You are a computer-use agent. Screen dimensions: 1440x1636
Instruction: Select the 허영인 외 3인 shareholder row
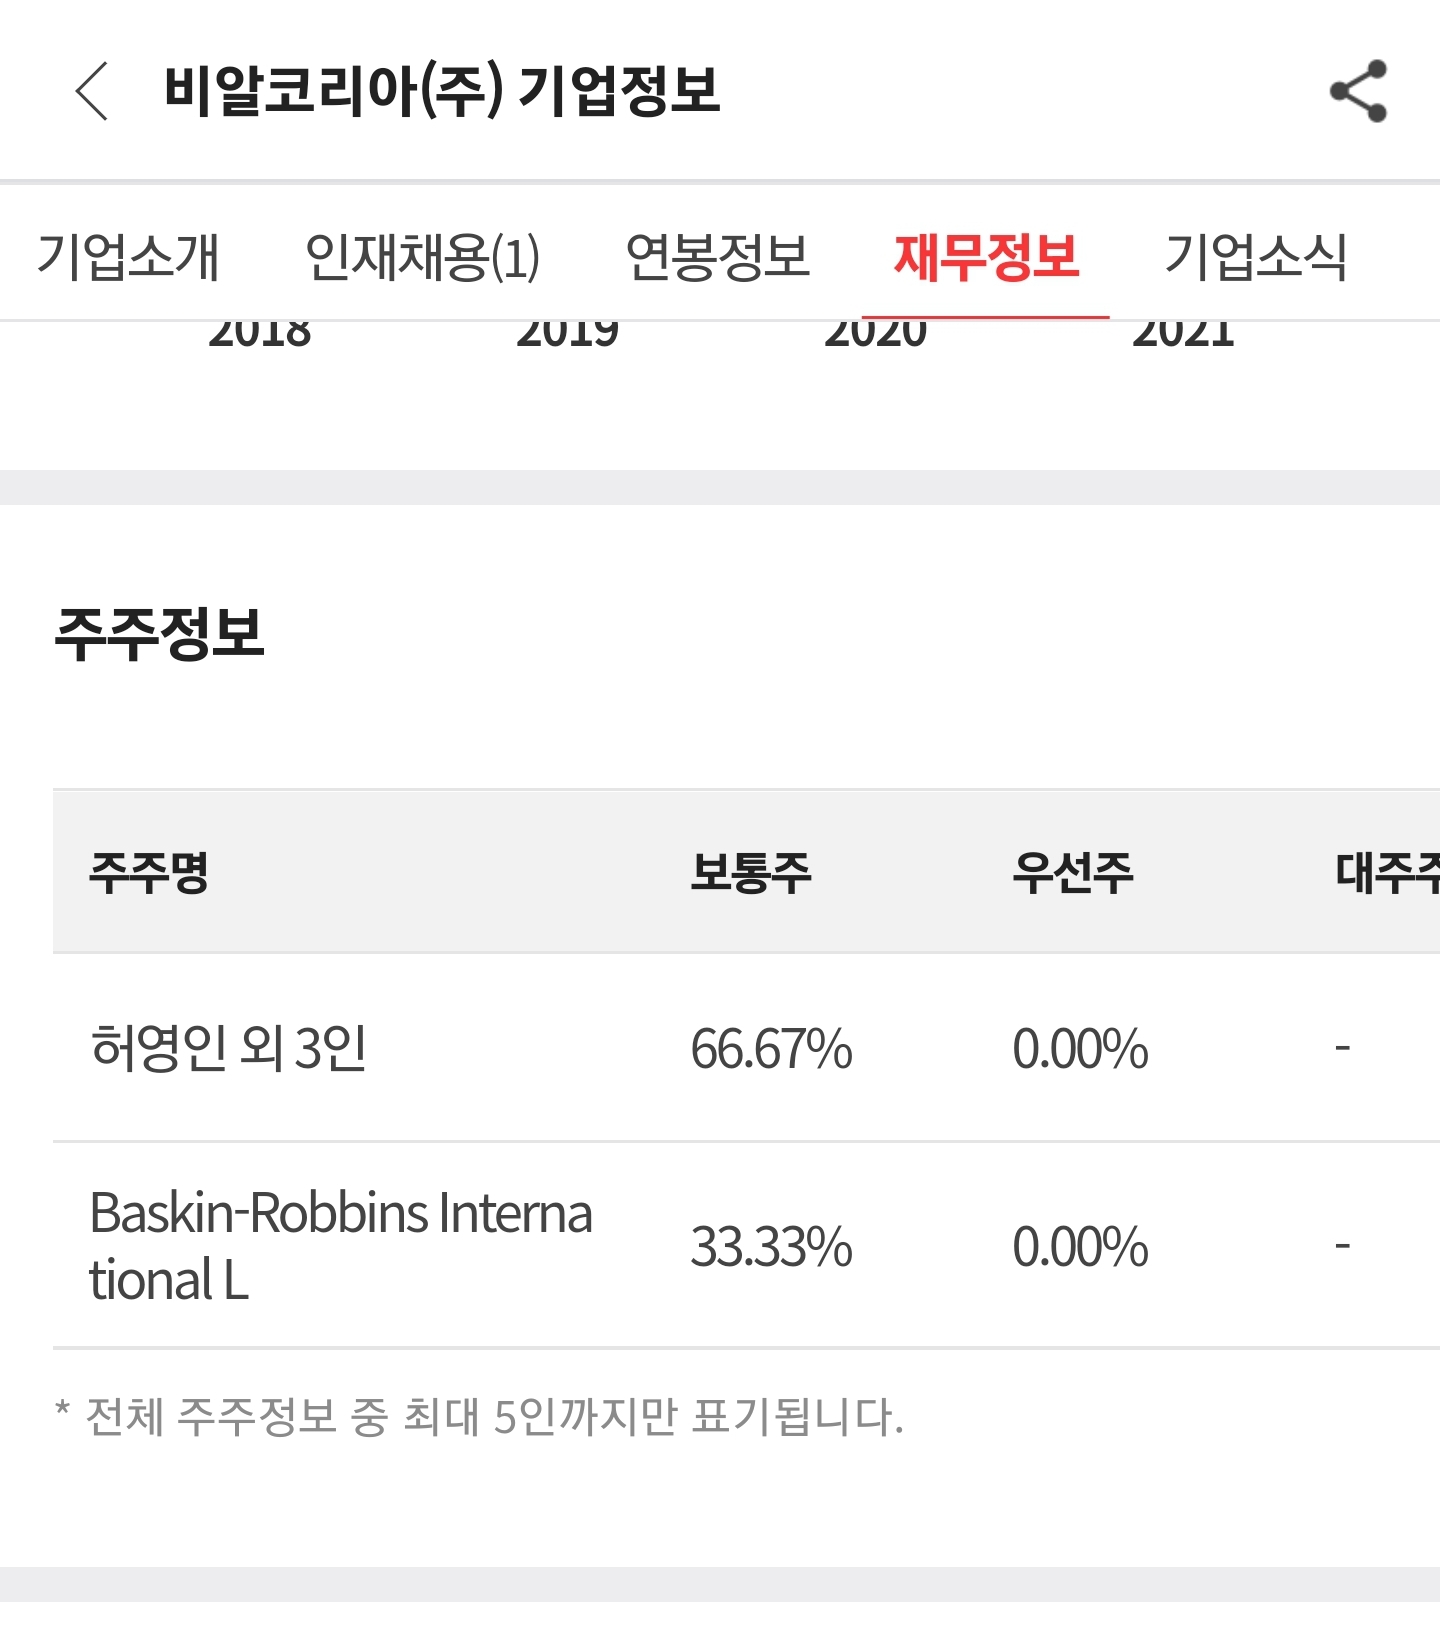tap(746, 1047)
